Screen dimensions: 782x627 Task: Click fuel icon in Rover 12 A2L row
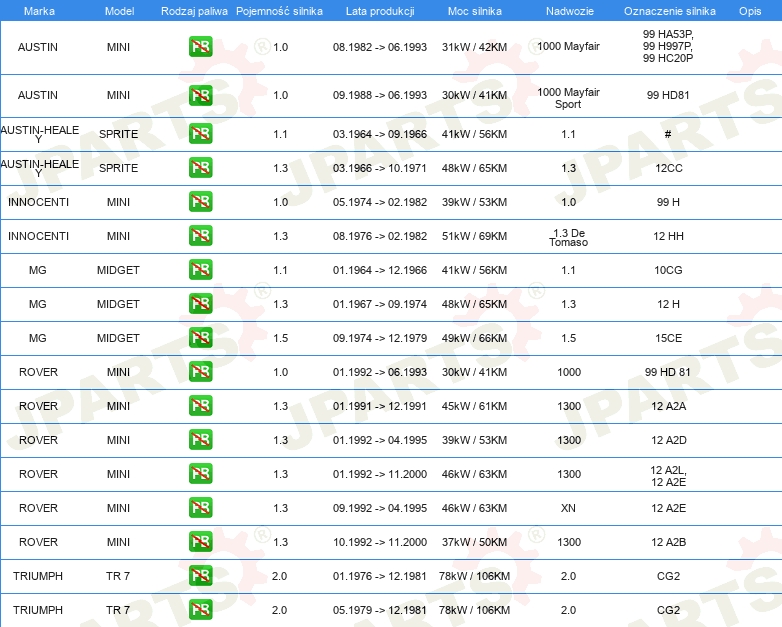tap(200, 473)
